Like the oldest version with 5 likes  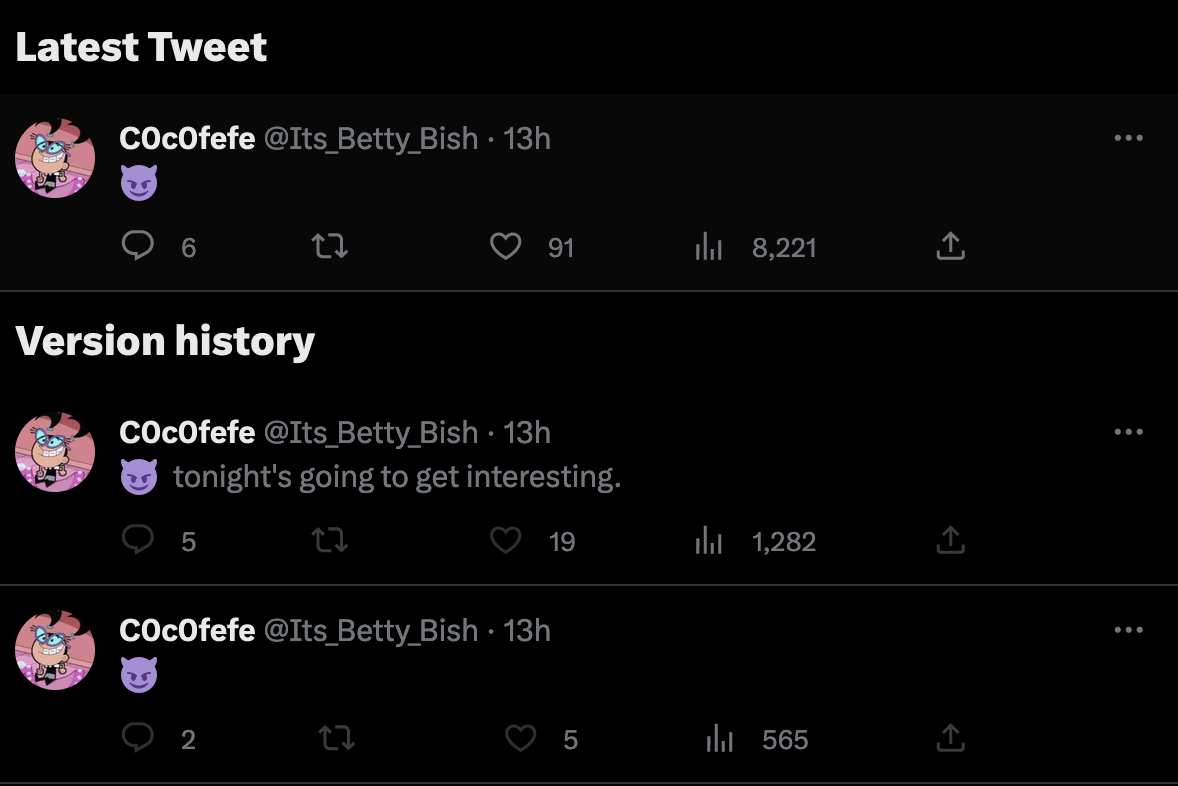click(x=521, y=738)
